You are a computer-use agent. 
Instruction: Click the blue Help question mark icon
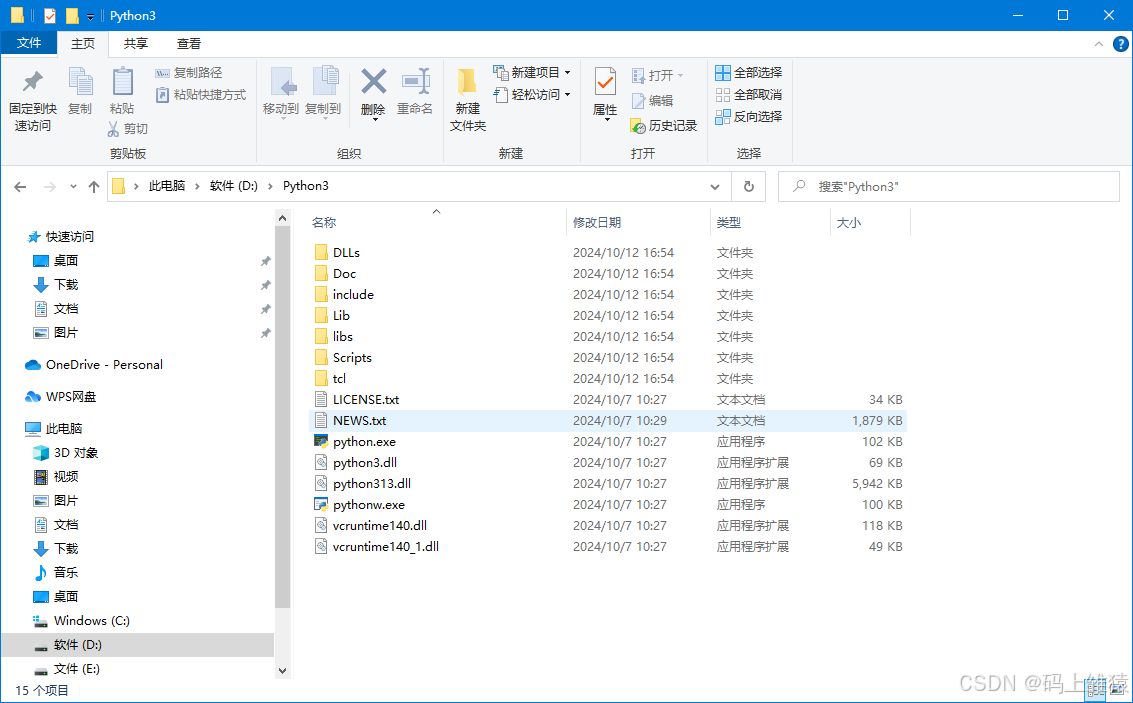tap(1121, 44)
